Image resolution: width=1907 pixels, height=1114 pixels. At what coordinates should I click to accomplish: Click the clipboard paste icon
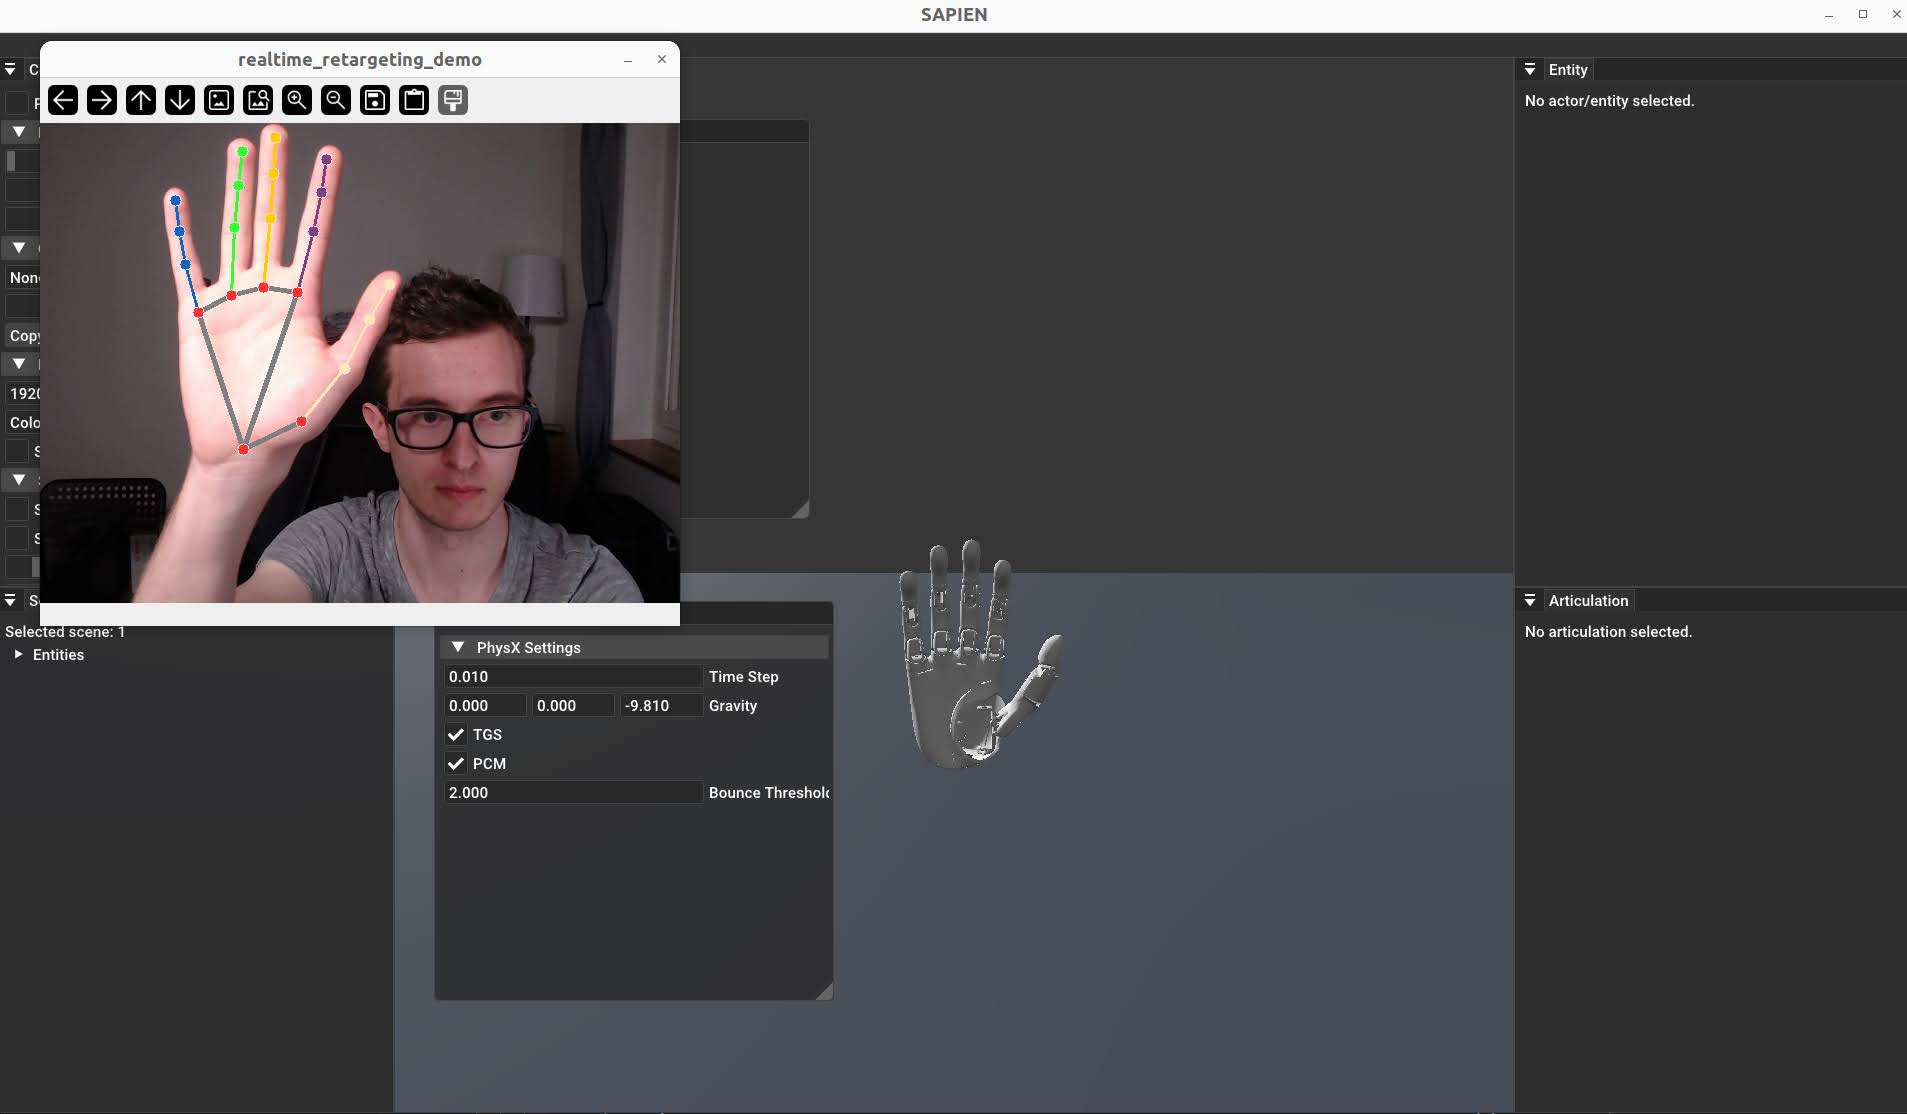[412, 100]
